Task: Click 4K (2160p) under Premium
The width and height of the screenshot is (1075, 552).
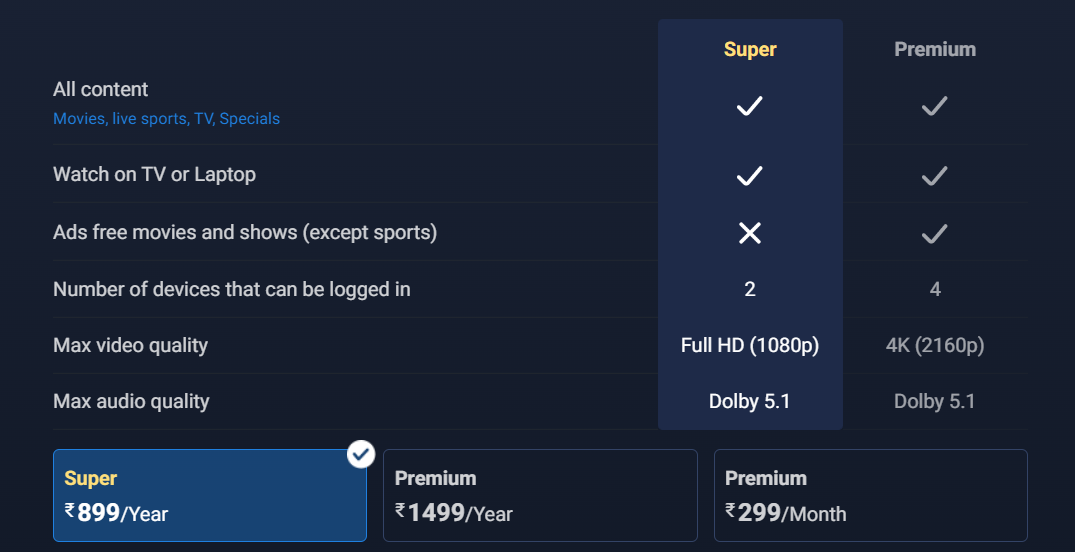Action: click(x=935, y=345)
